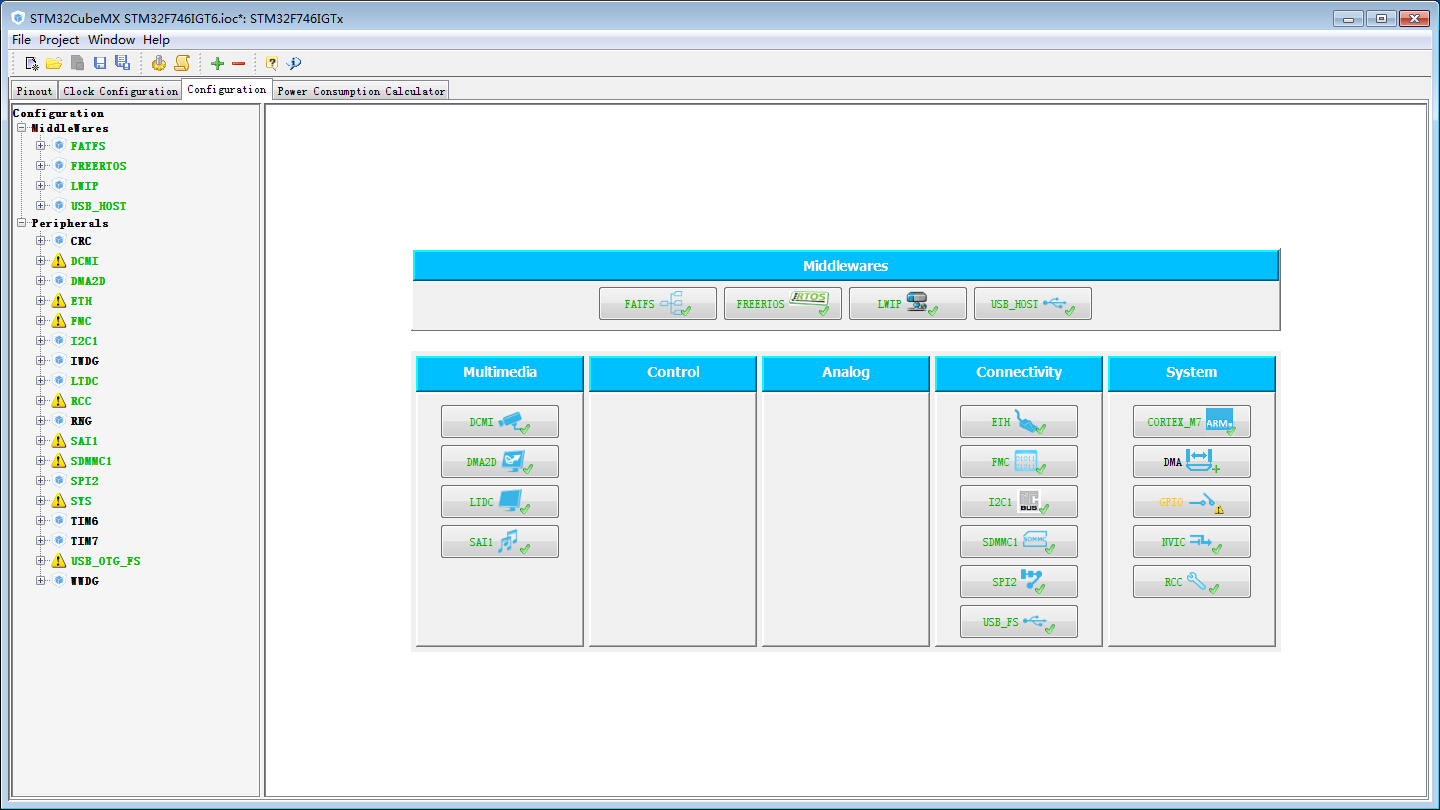This screenshot has width=1440, height=810.
Task: Click the Help question mark icon
Action: pos(272,63)
